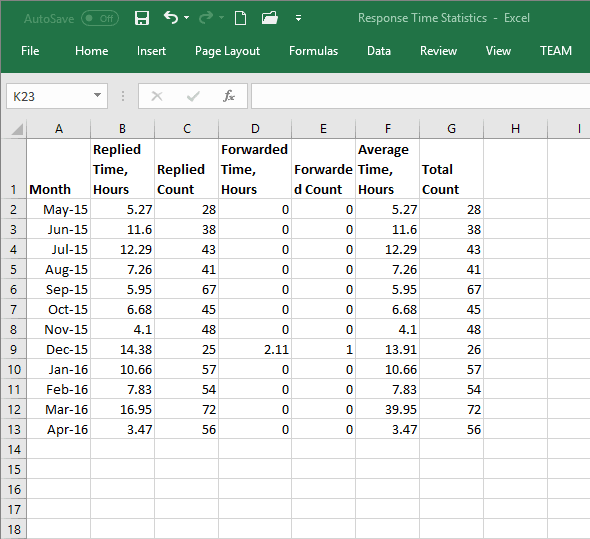Screen dimensions: 590x539
Task: Open Customize Quick Access Toolbar dropdown
Action: (298, 18)
